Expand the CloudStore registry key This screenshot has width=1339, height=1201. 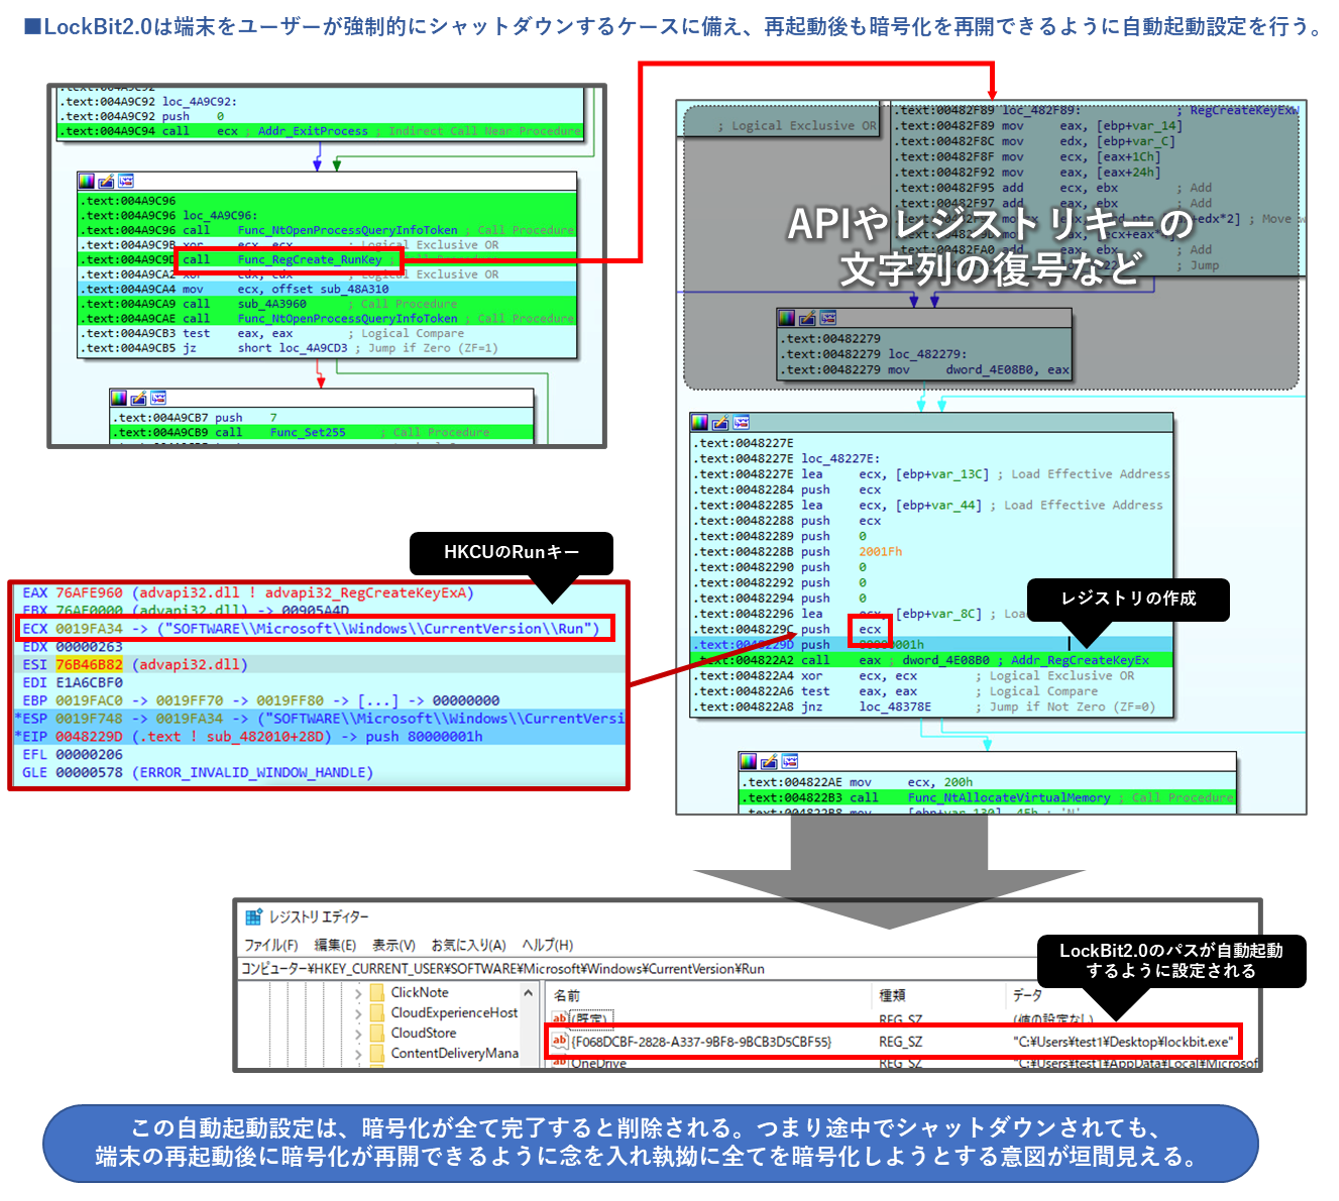pos(358,1033)
